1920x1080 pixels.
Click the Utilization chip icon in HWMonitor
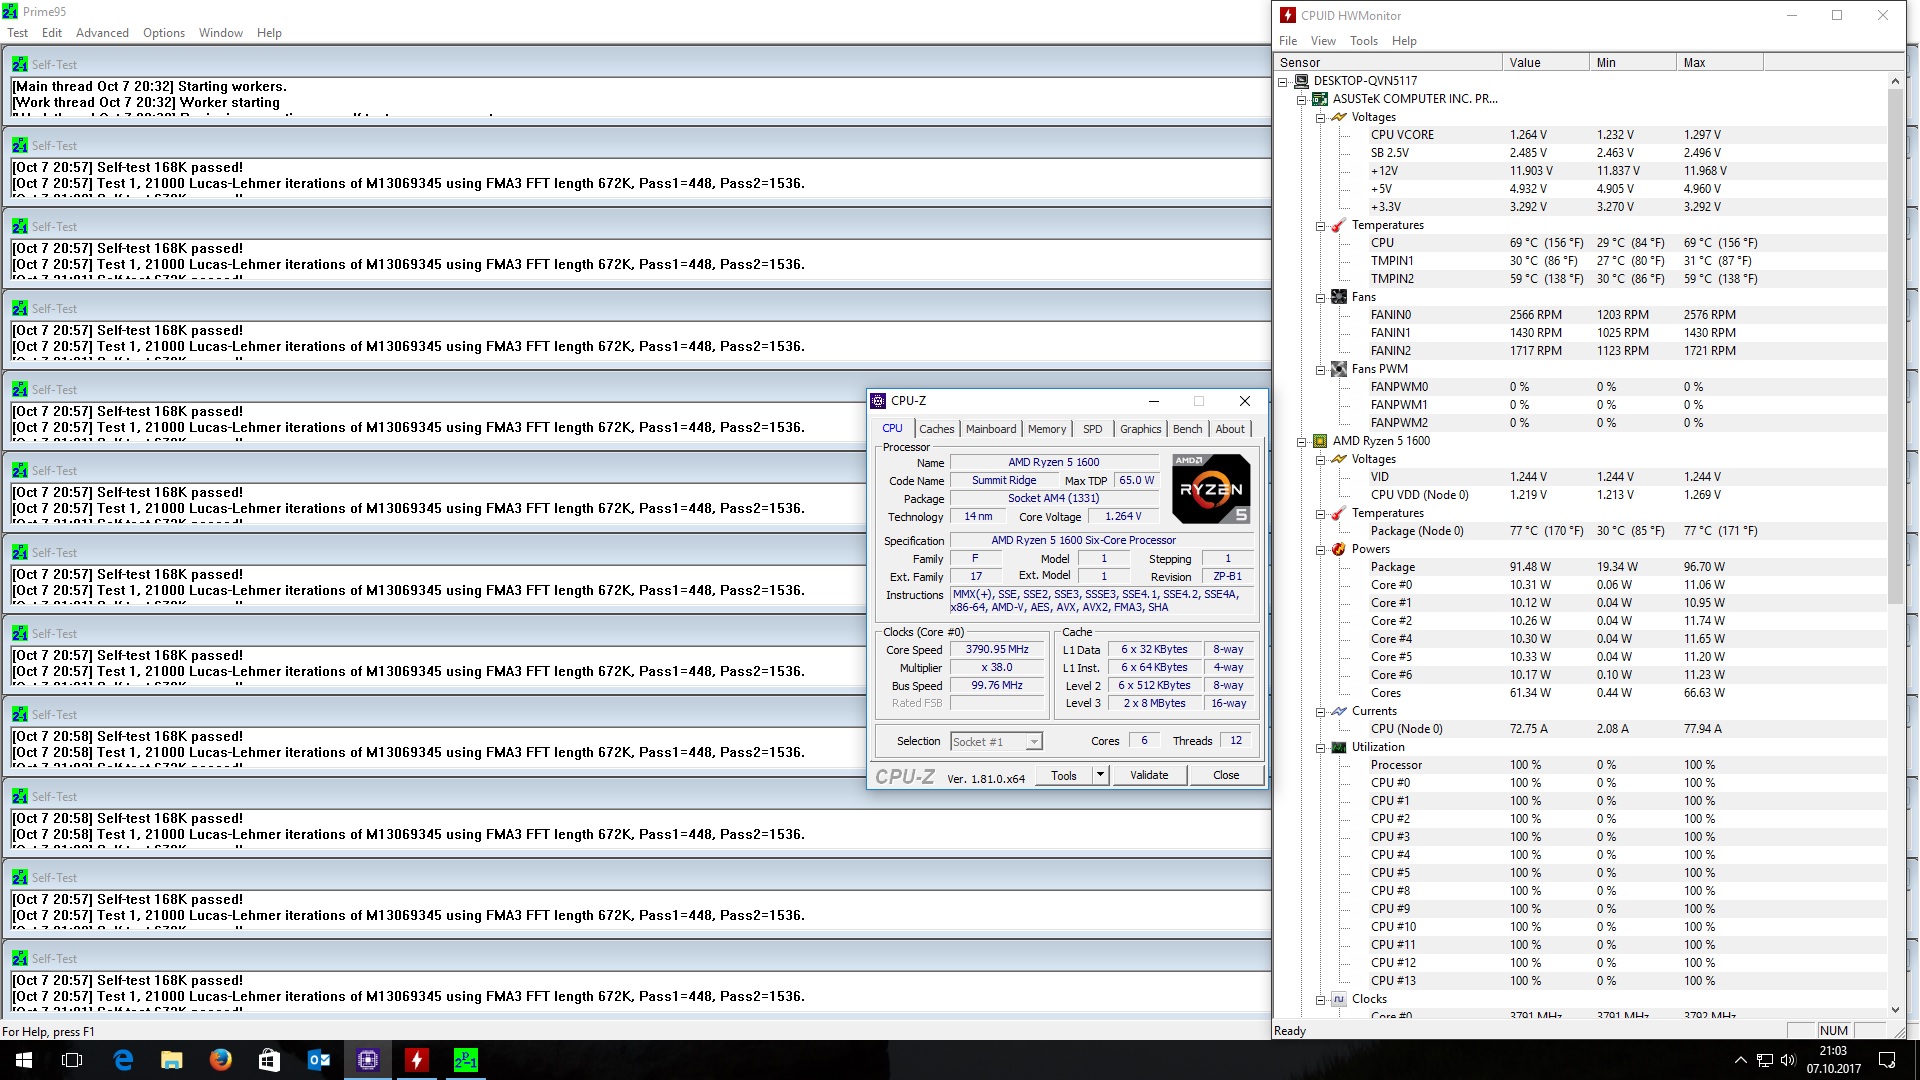(x=1338, y=747)
